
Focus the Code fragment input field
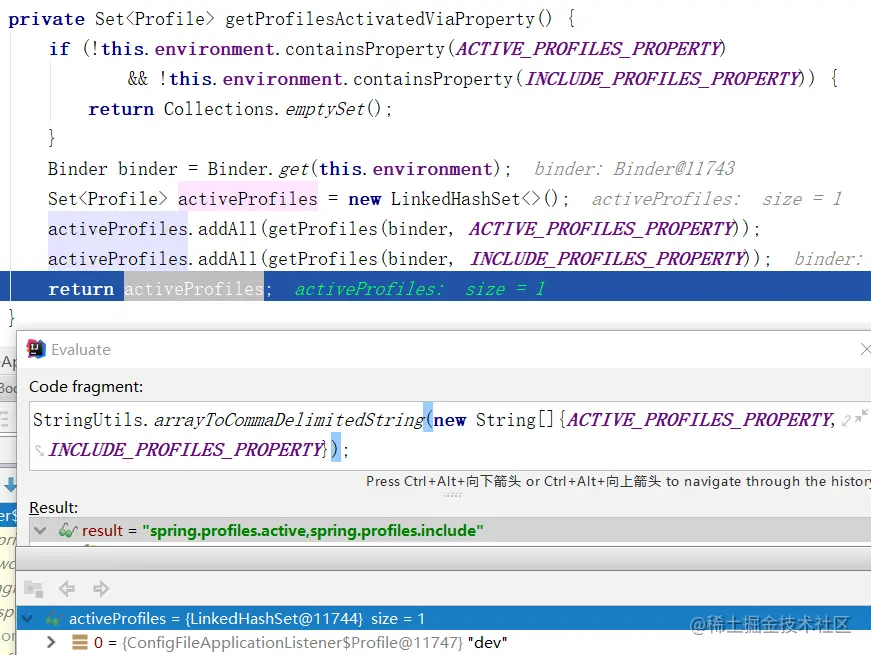pos(450,436)
